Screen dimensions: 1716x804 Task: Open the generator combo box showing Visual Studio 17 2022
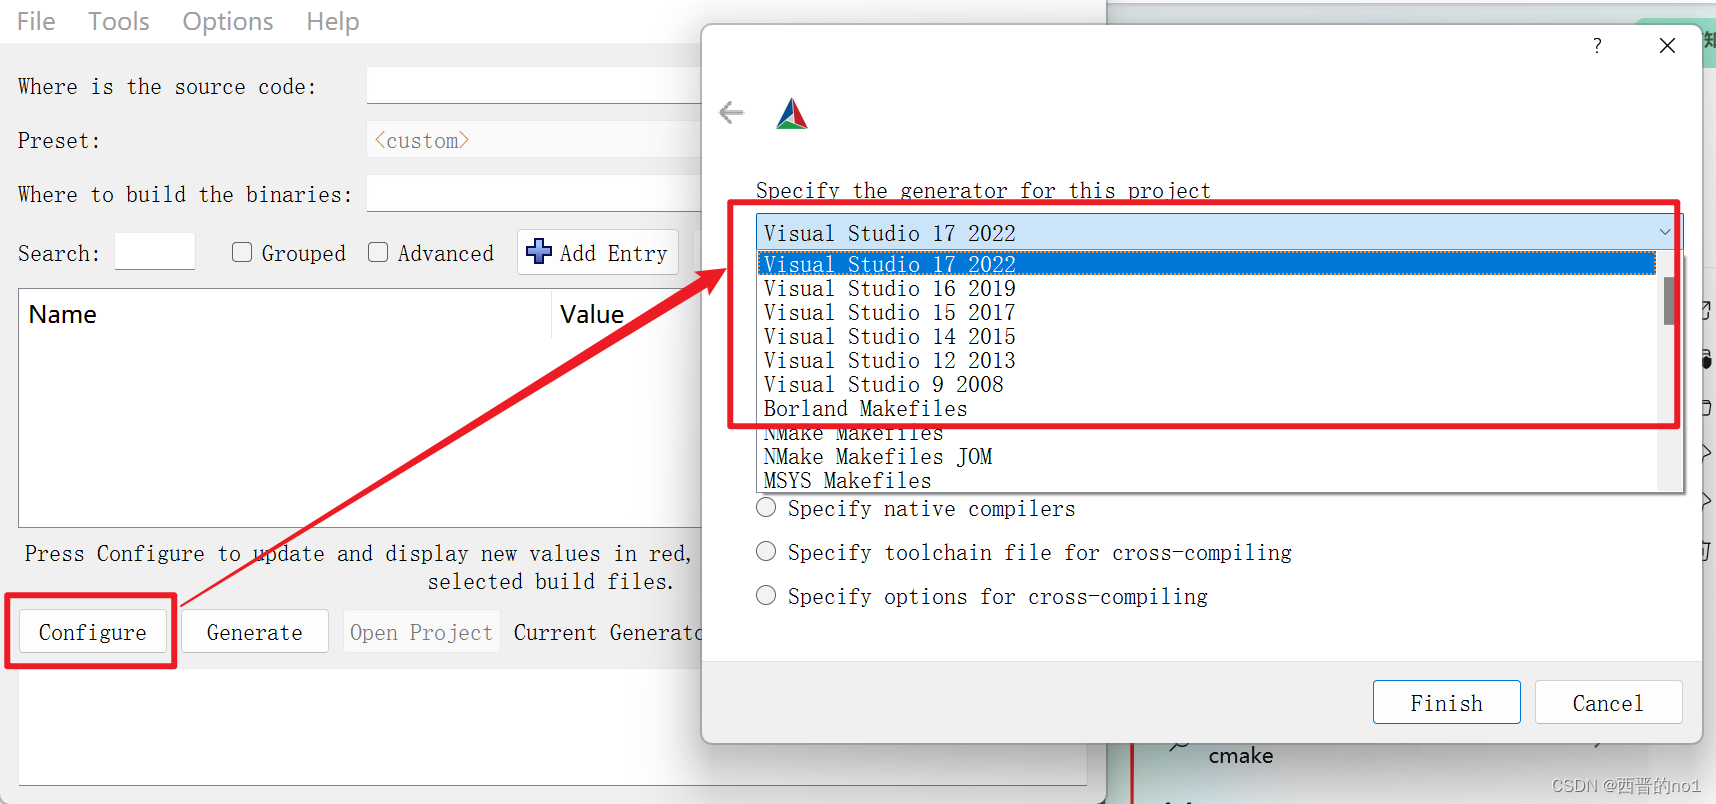tap(1219, 233)
